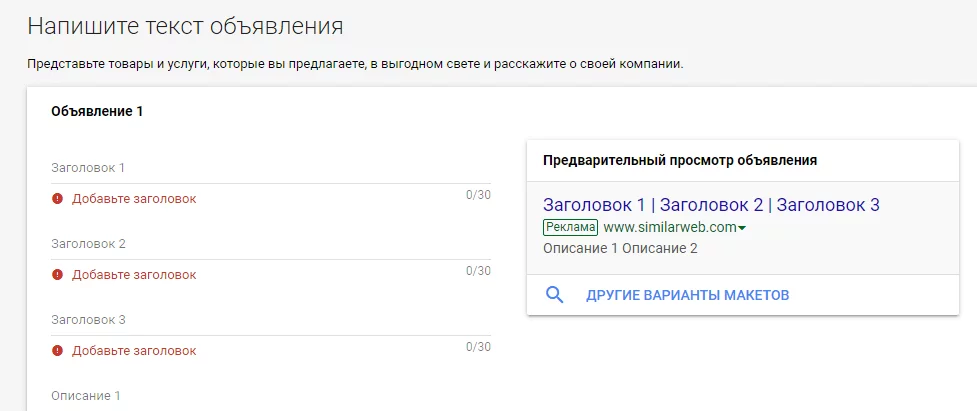Click 'Предварительный просмотр объявления' title
Screen dimensions: 977x411
pyautogui.click(x=680, y=161)
